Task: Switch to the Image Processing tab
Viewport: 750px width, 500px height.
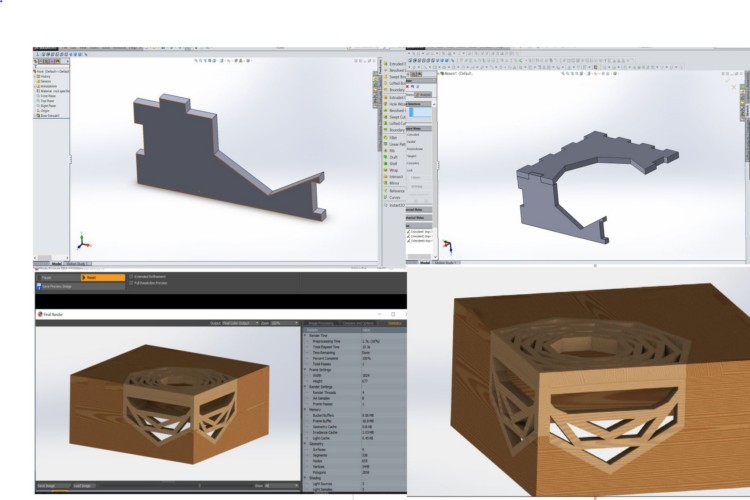Action: pyautogui.click(x=321, y=323)
